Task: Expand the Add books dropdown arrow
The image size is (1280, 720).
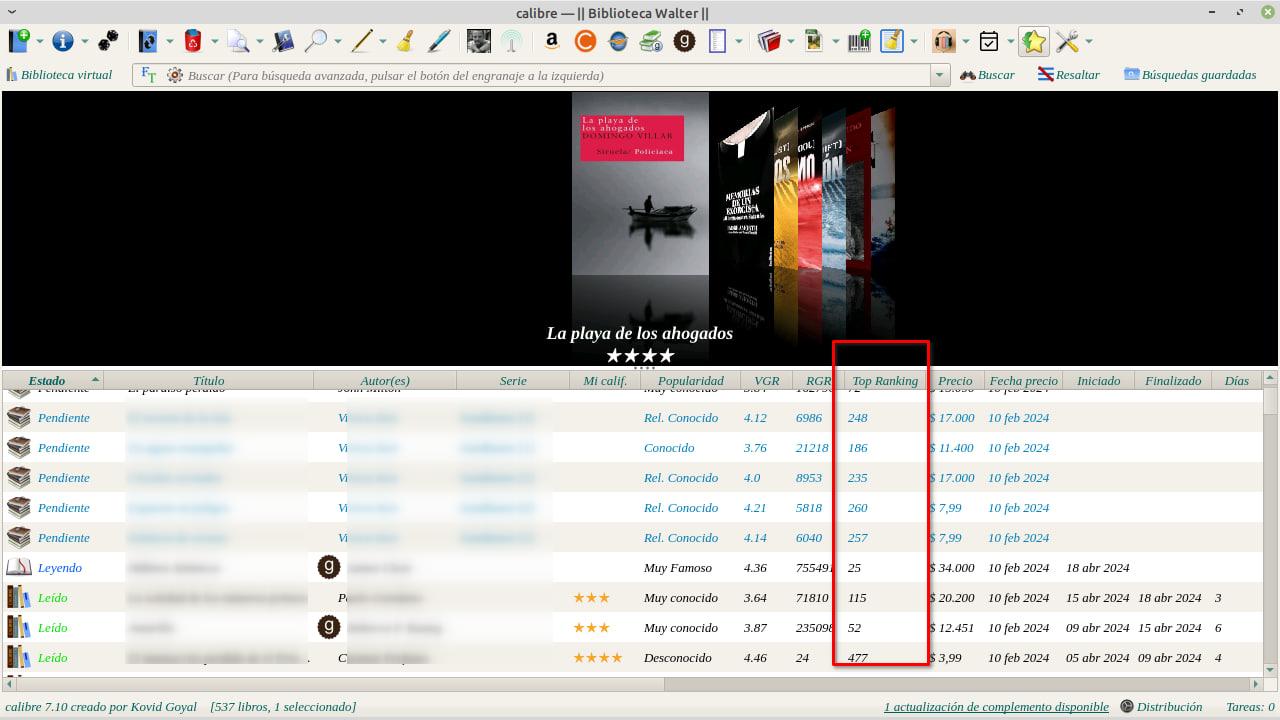Action: click(x=41, y=42)
